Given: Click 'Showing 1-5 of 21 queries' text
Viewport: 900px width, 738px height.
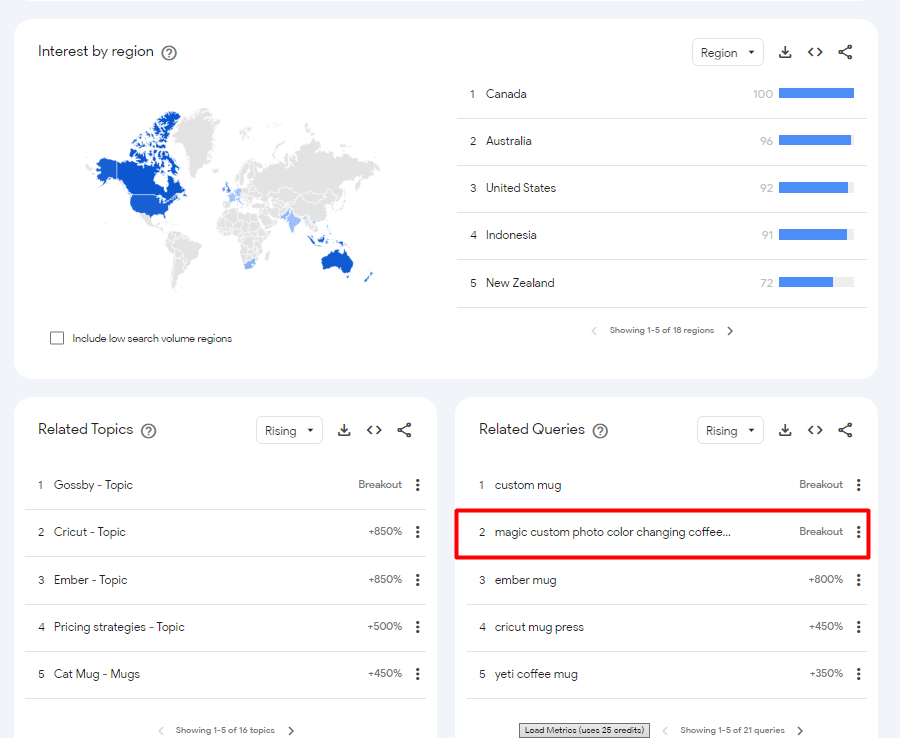Looking at the screenshot, I should (732, 731).
